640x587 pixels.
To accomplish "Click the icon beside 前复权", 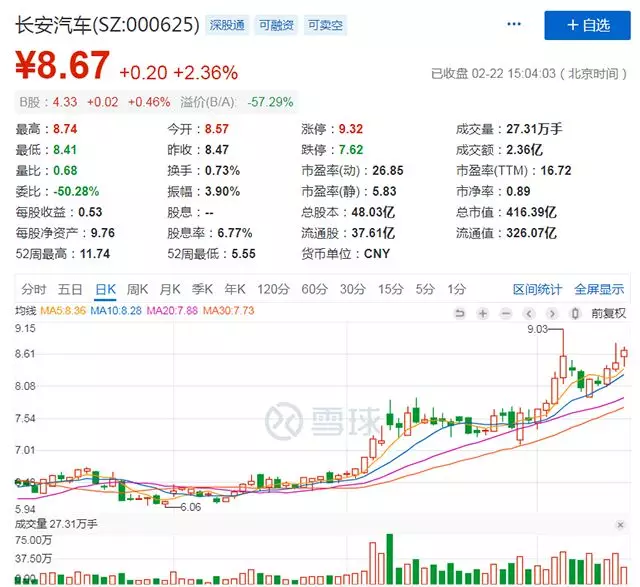I will coord(575,314).
